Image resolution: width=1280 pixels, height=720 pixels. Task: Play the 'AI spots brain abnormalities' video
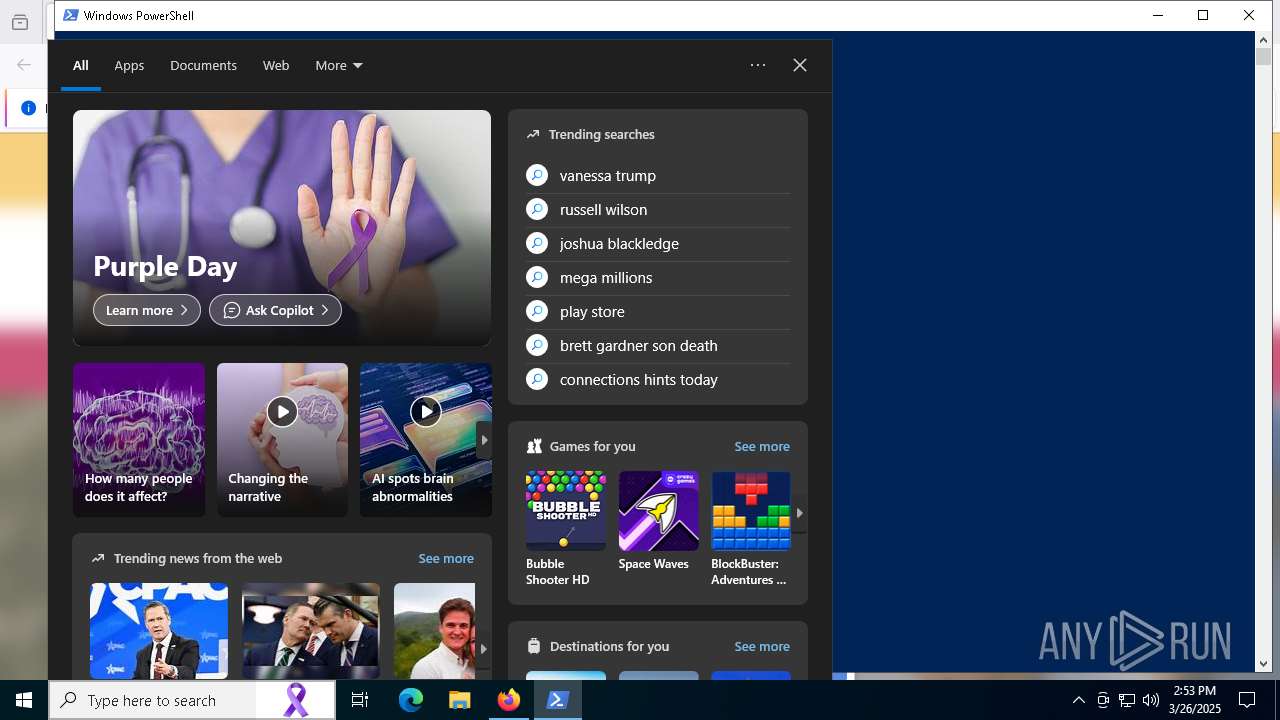pyautogui.click(x=426, y=411)
